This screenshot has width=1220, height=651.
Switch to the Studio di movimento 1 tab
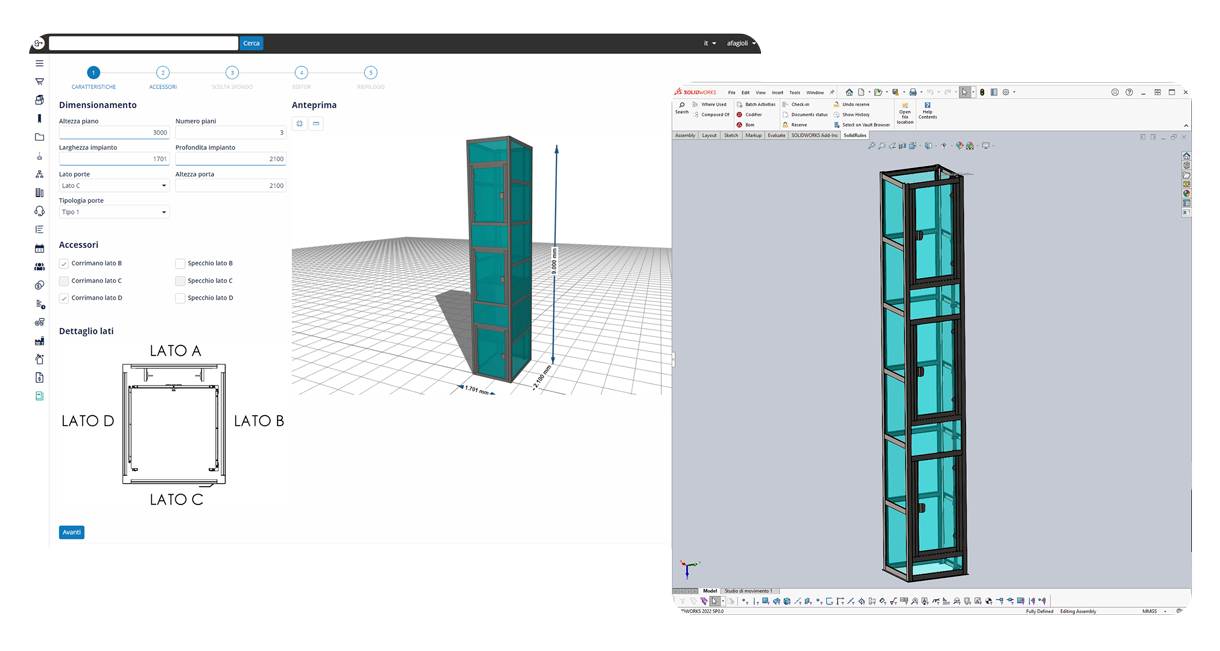pos(748,591)
